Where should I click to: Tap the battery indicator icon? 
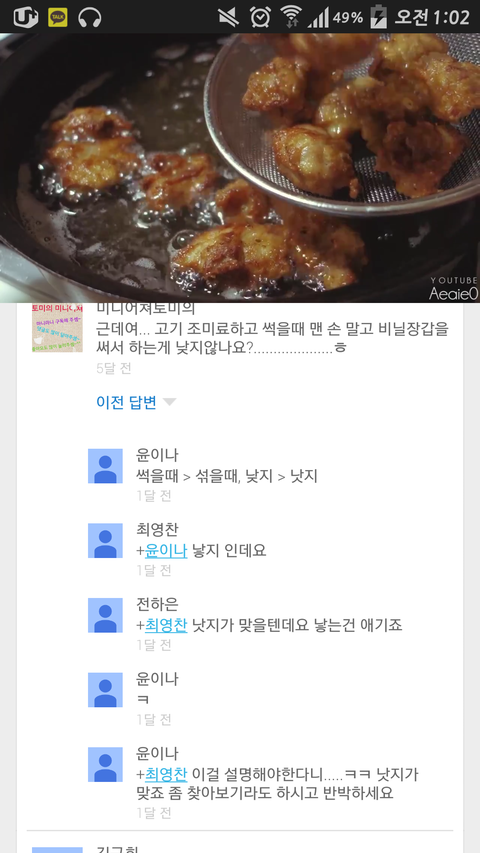pos(378,17)
